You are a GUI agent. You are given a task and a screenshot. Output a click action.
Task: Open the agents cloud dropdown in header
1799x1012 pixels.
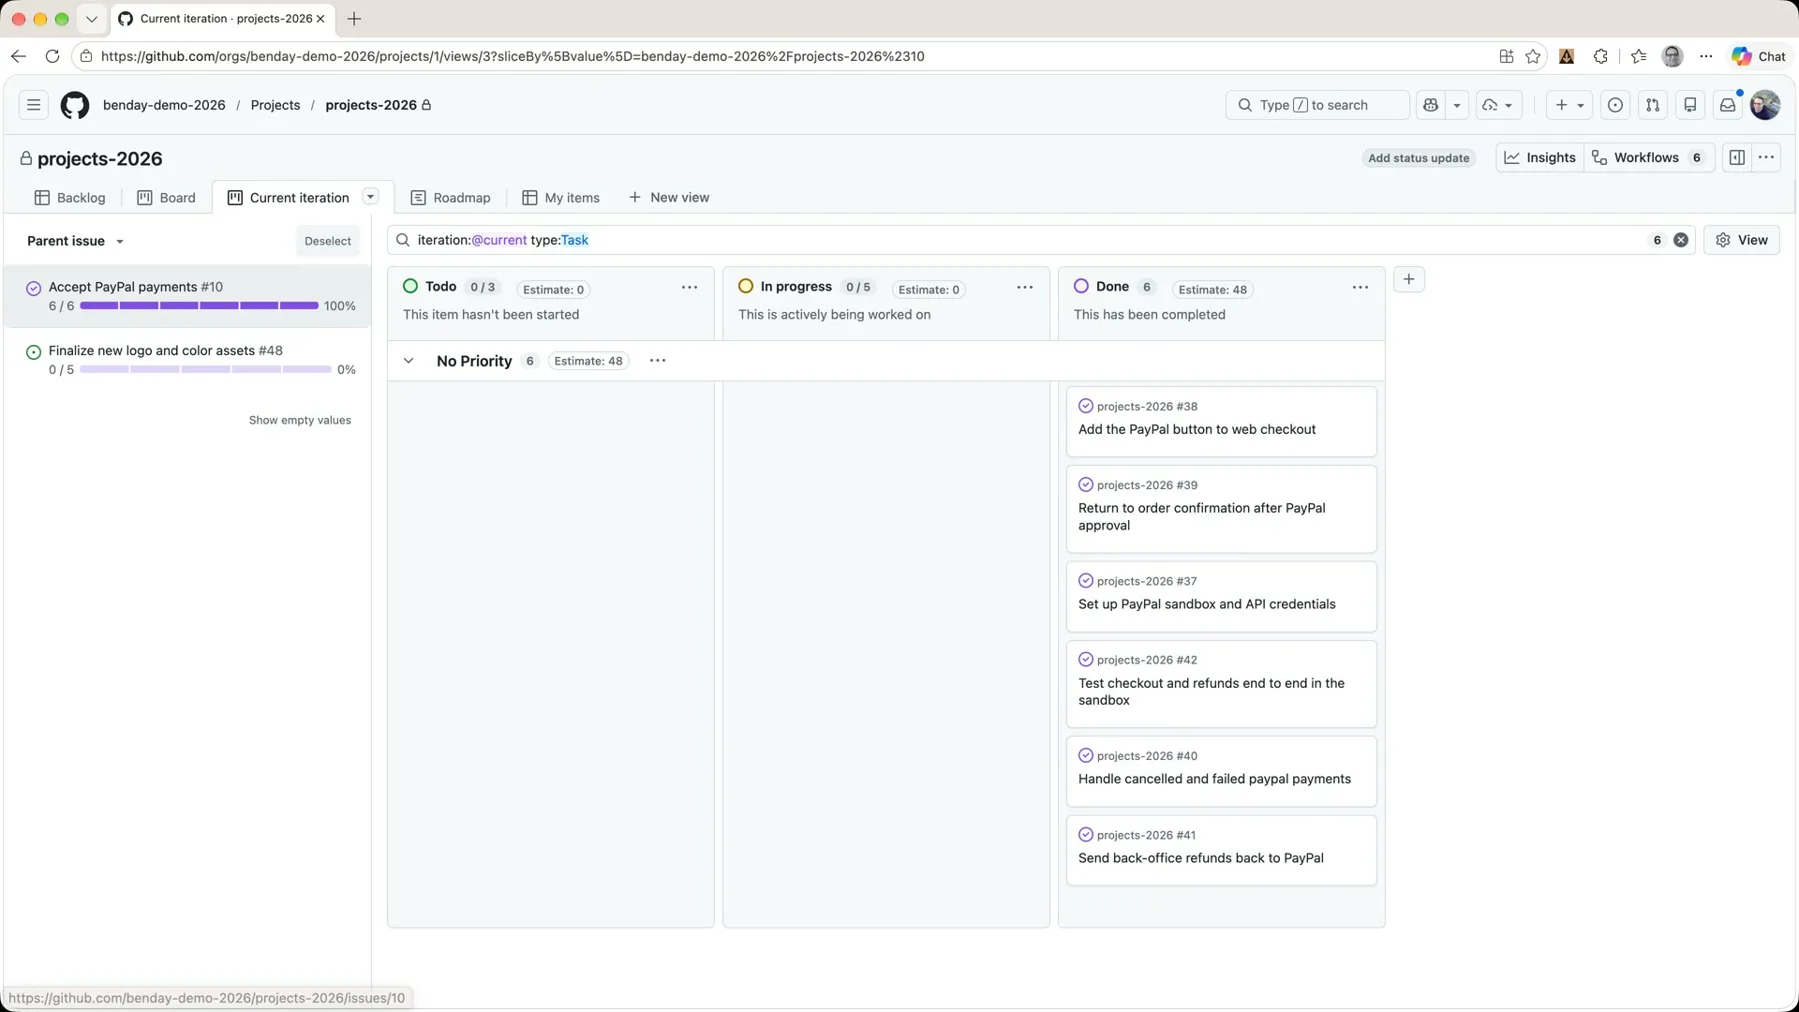pyautogui.click(x=1498, y=105)
